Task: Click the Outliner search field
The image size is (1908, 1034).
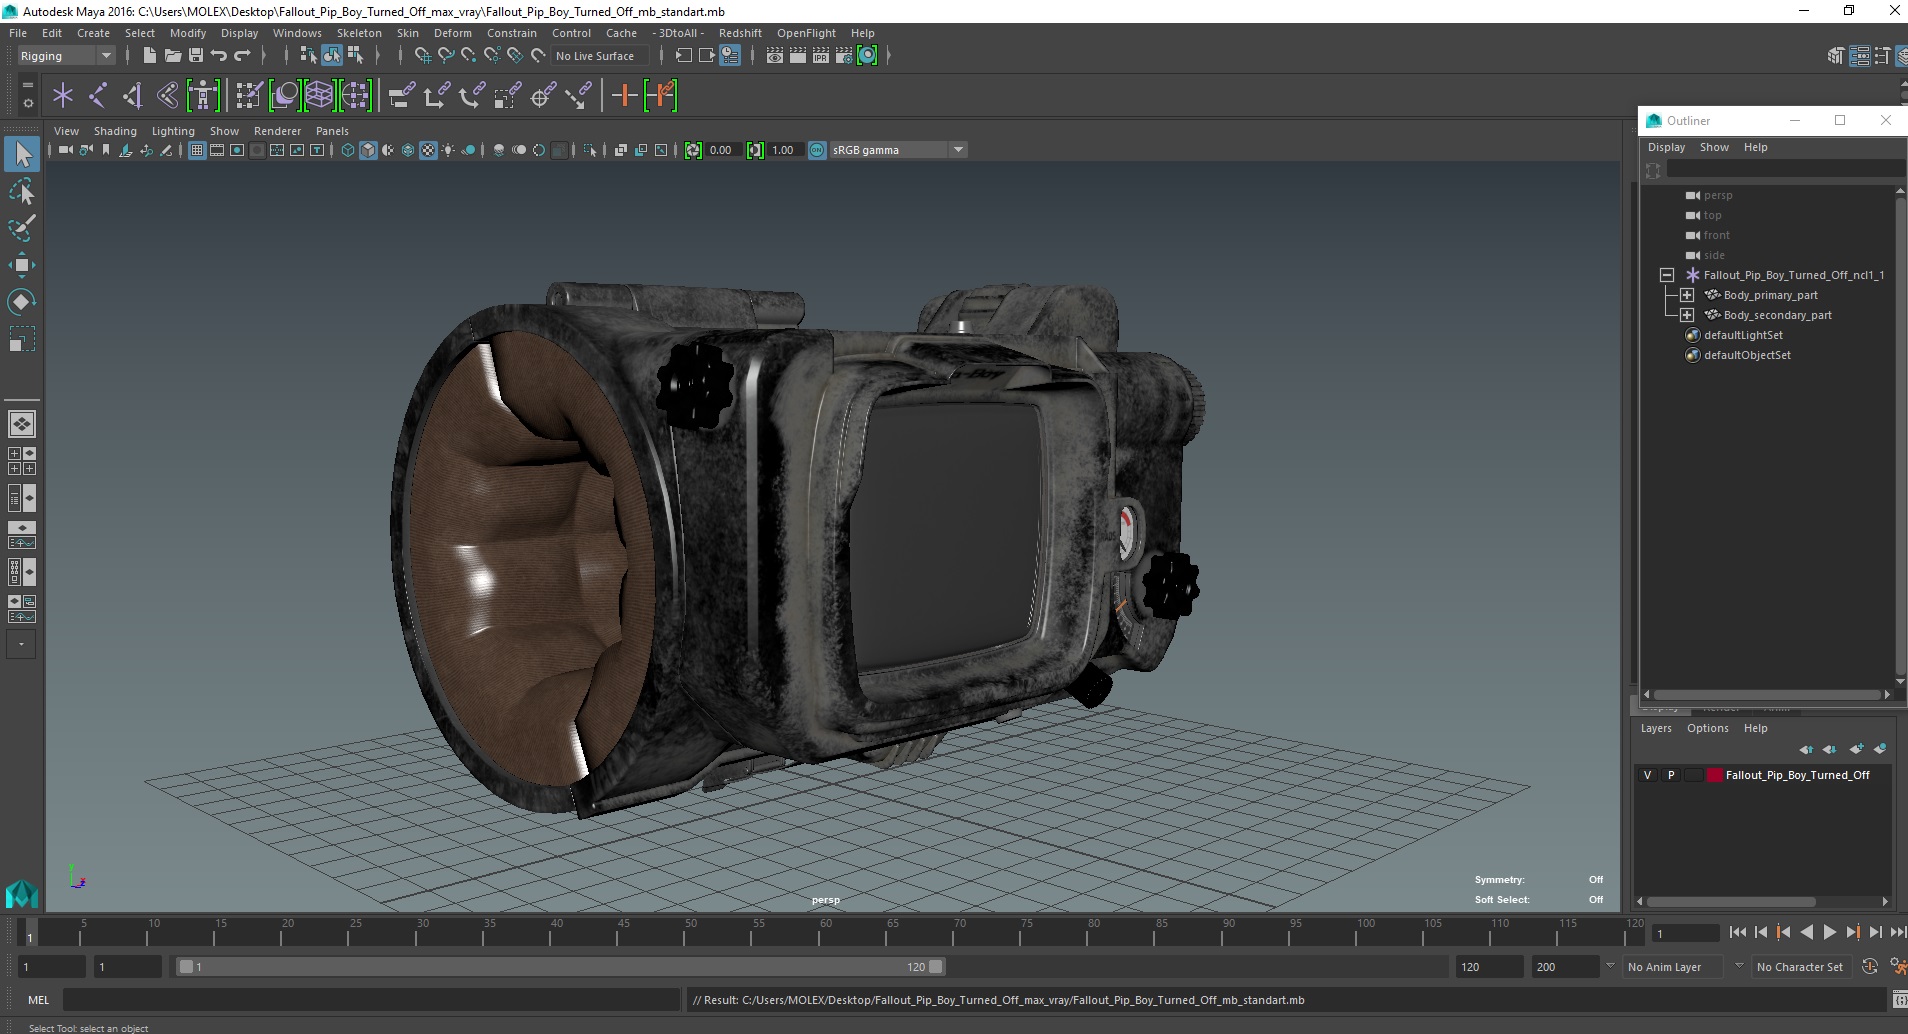Action: 1784,169
